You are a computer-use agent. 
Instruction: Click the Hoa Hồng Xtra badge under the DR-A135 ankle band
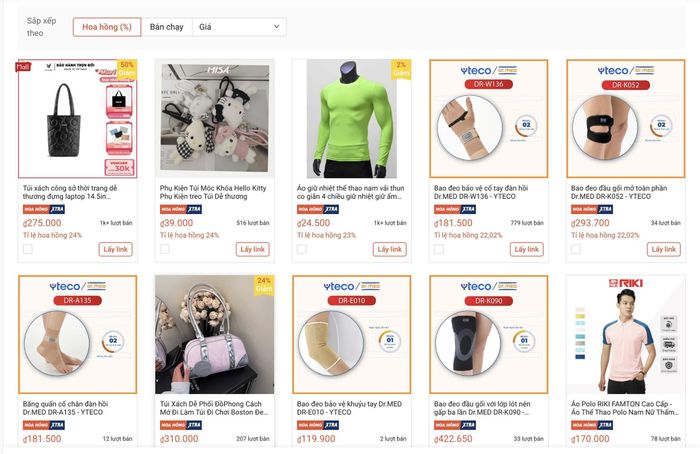point(44,425)
